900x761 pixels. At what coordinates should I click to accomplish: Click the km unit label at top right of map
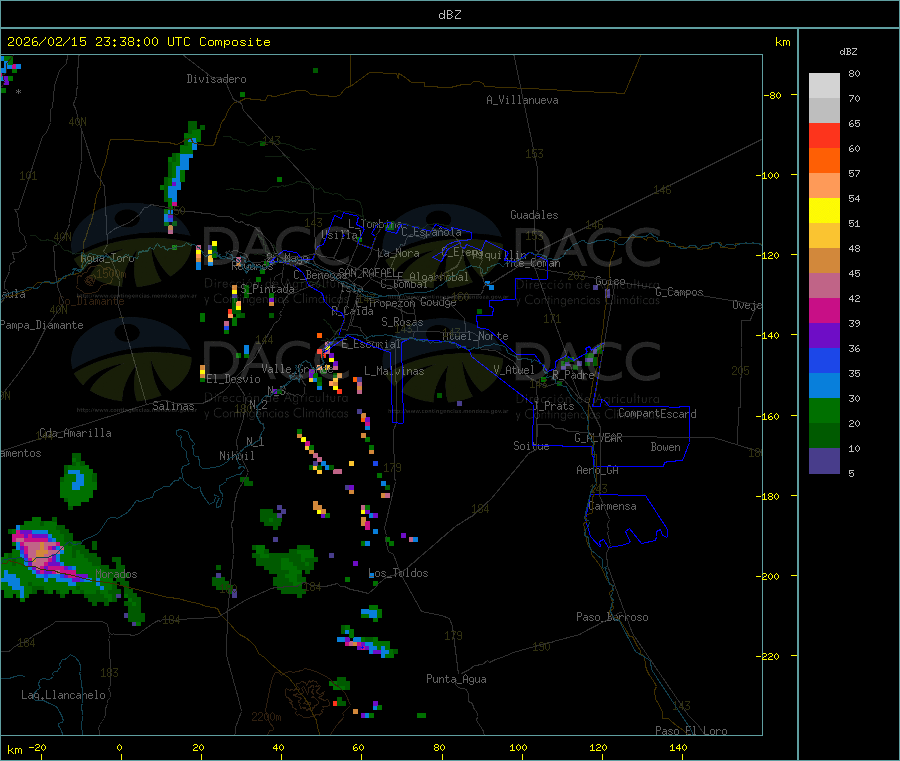point(782,42)
